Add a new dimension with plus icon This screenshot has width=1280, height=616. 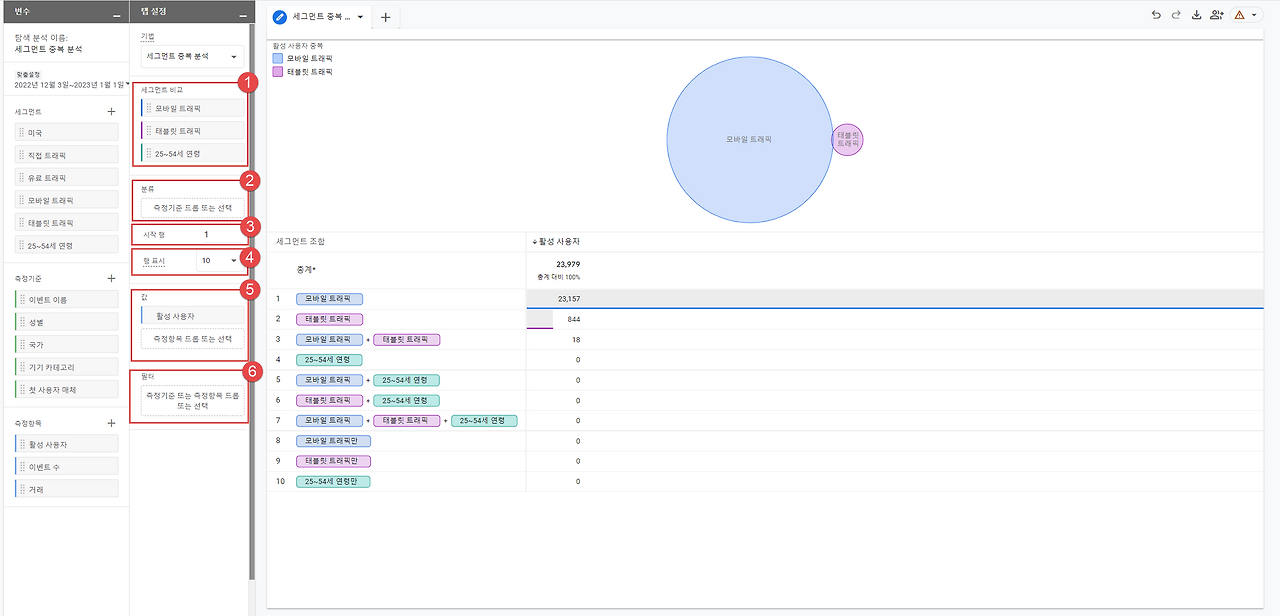tap(111, 278)
